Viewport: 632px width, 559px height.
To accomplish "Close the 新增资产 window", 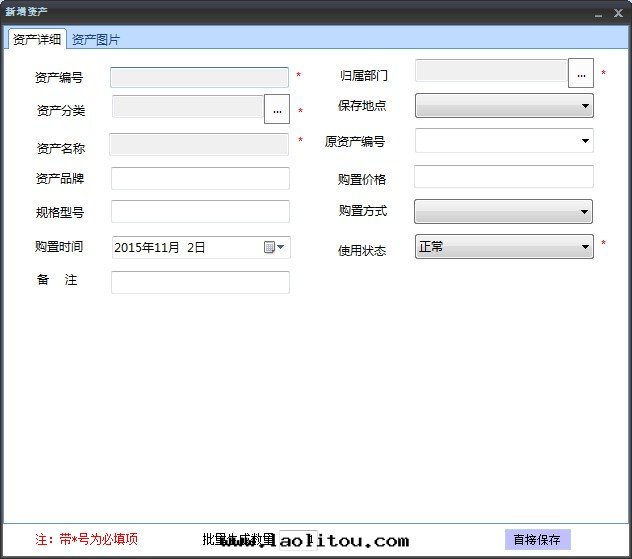I will pyautogui.click(x=618, y=13).
